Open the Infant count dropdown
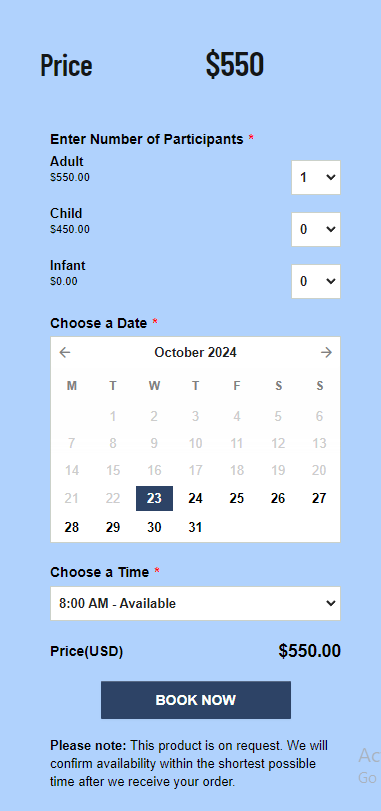 click(x=316, y=281)
